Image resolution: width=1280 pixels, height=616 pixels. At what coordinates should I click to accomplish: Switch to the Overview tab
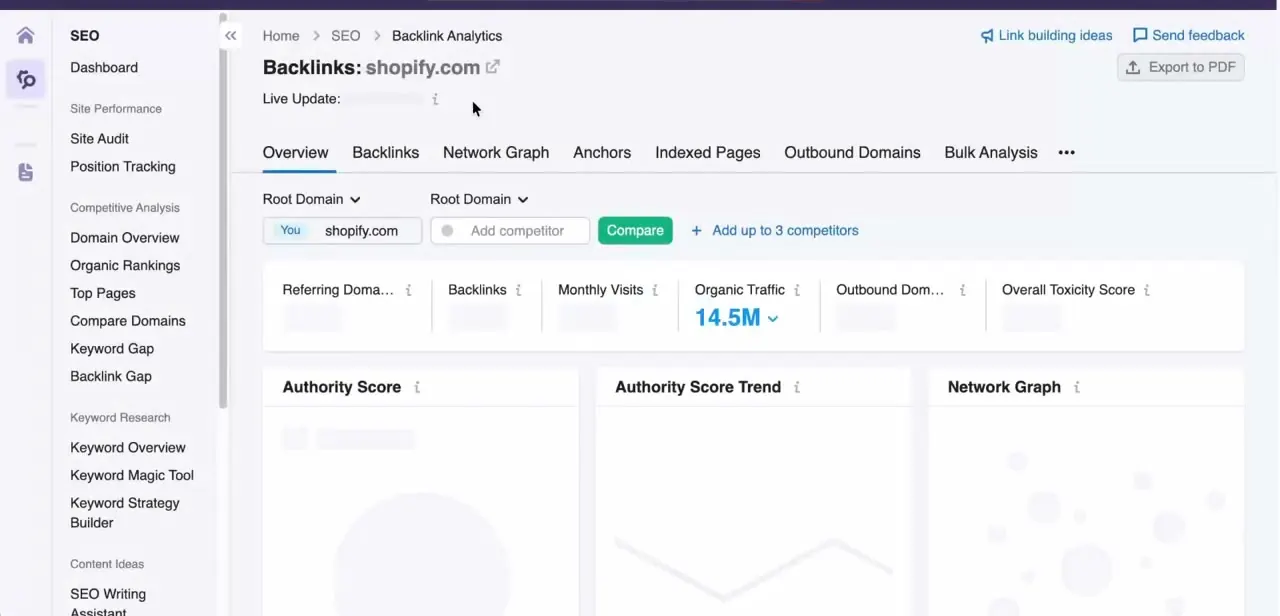click(295, 153)
